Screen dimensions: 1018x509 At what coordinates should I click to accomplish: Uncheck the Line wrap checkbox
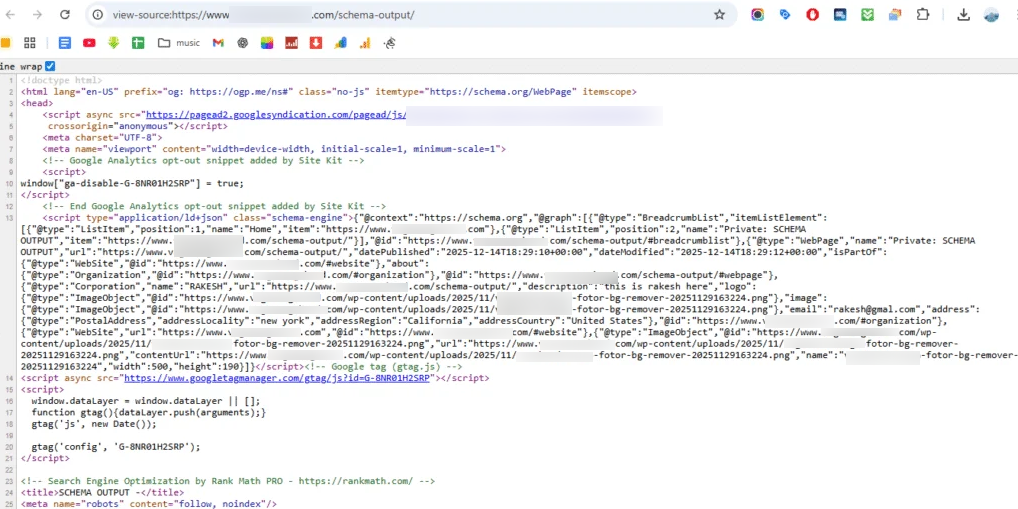pos(50,66)
